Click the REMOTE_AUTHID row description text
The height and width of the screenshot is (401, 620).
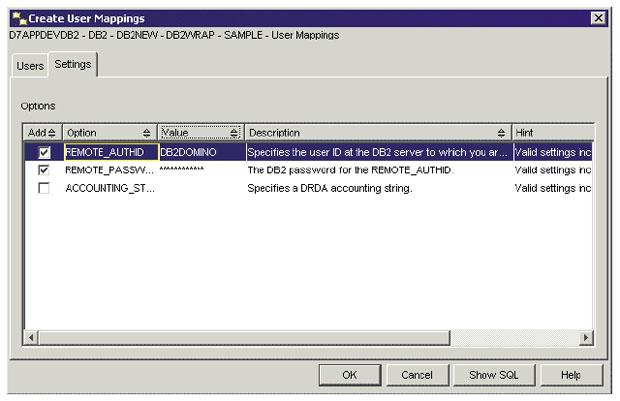[377, 152]
